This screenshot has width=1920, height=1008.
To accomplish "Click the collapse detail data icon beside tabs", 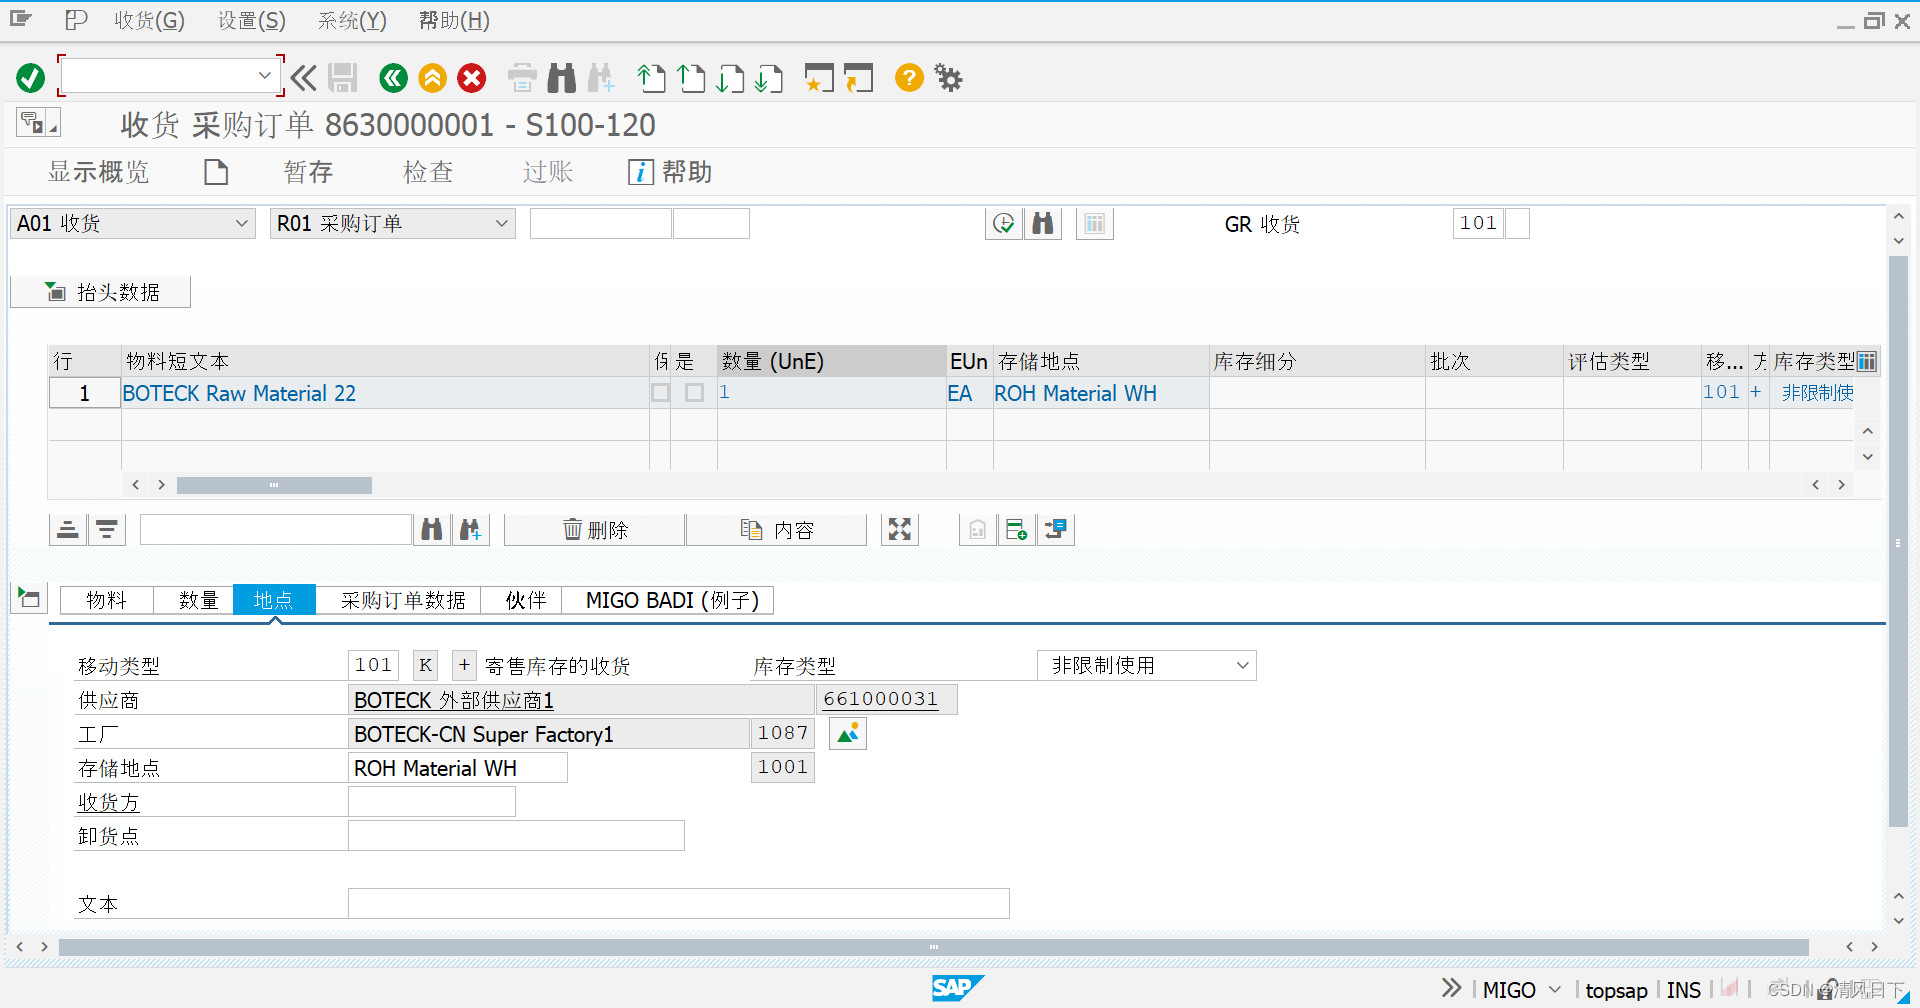I will pyautogui.click(x=29, y=599).
